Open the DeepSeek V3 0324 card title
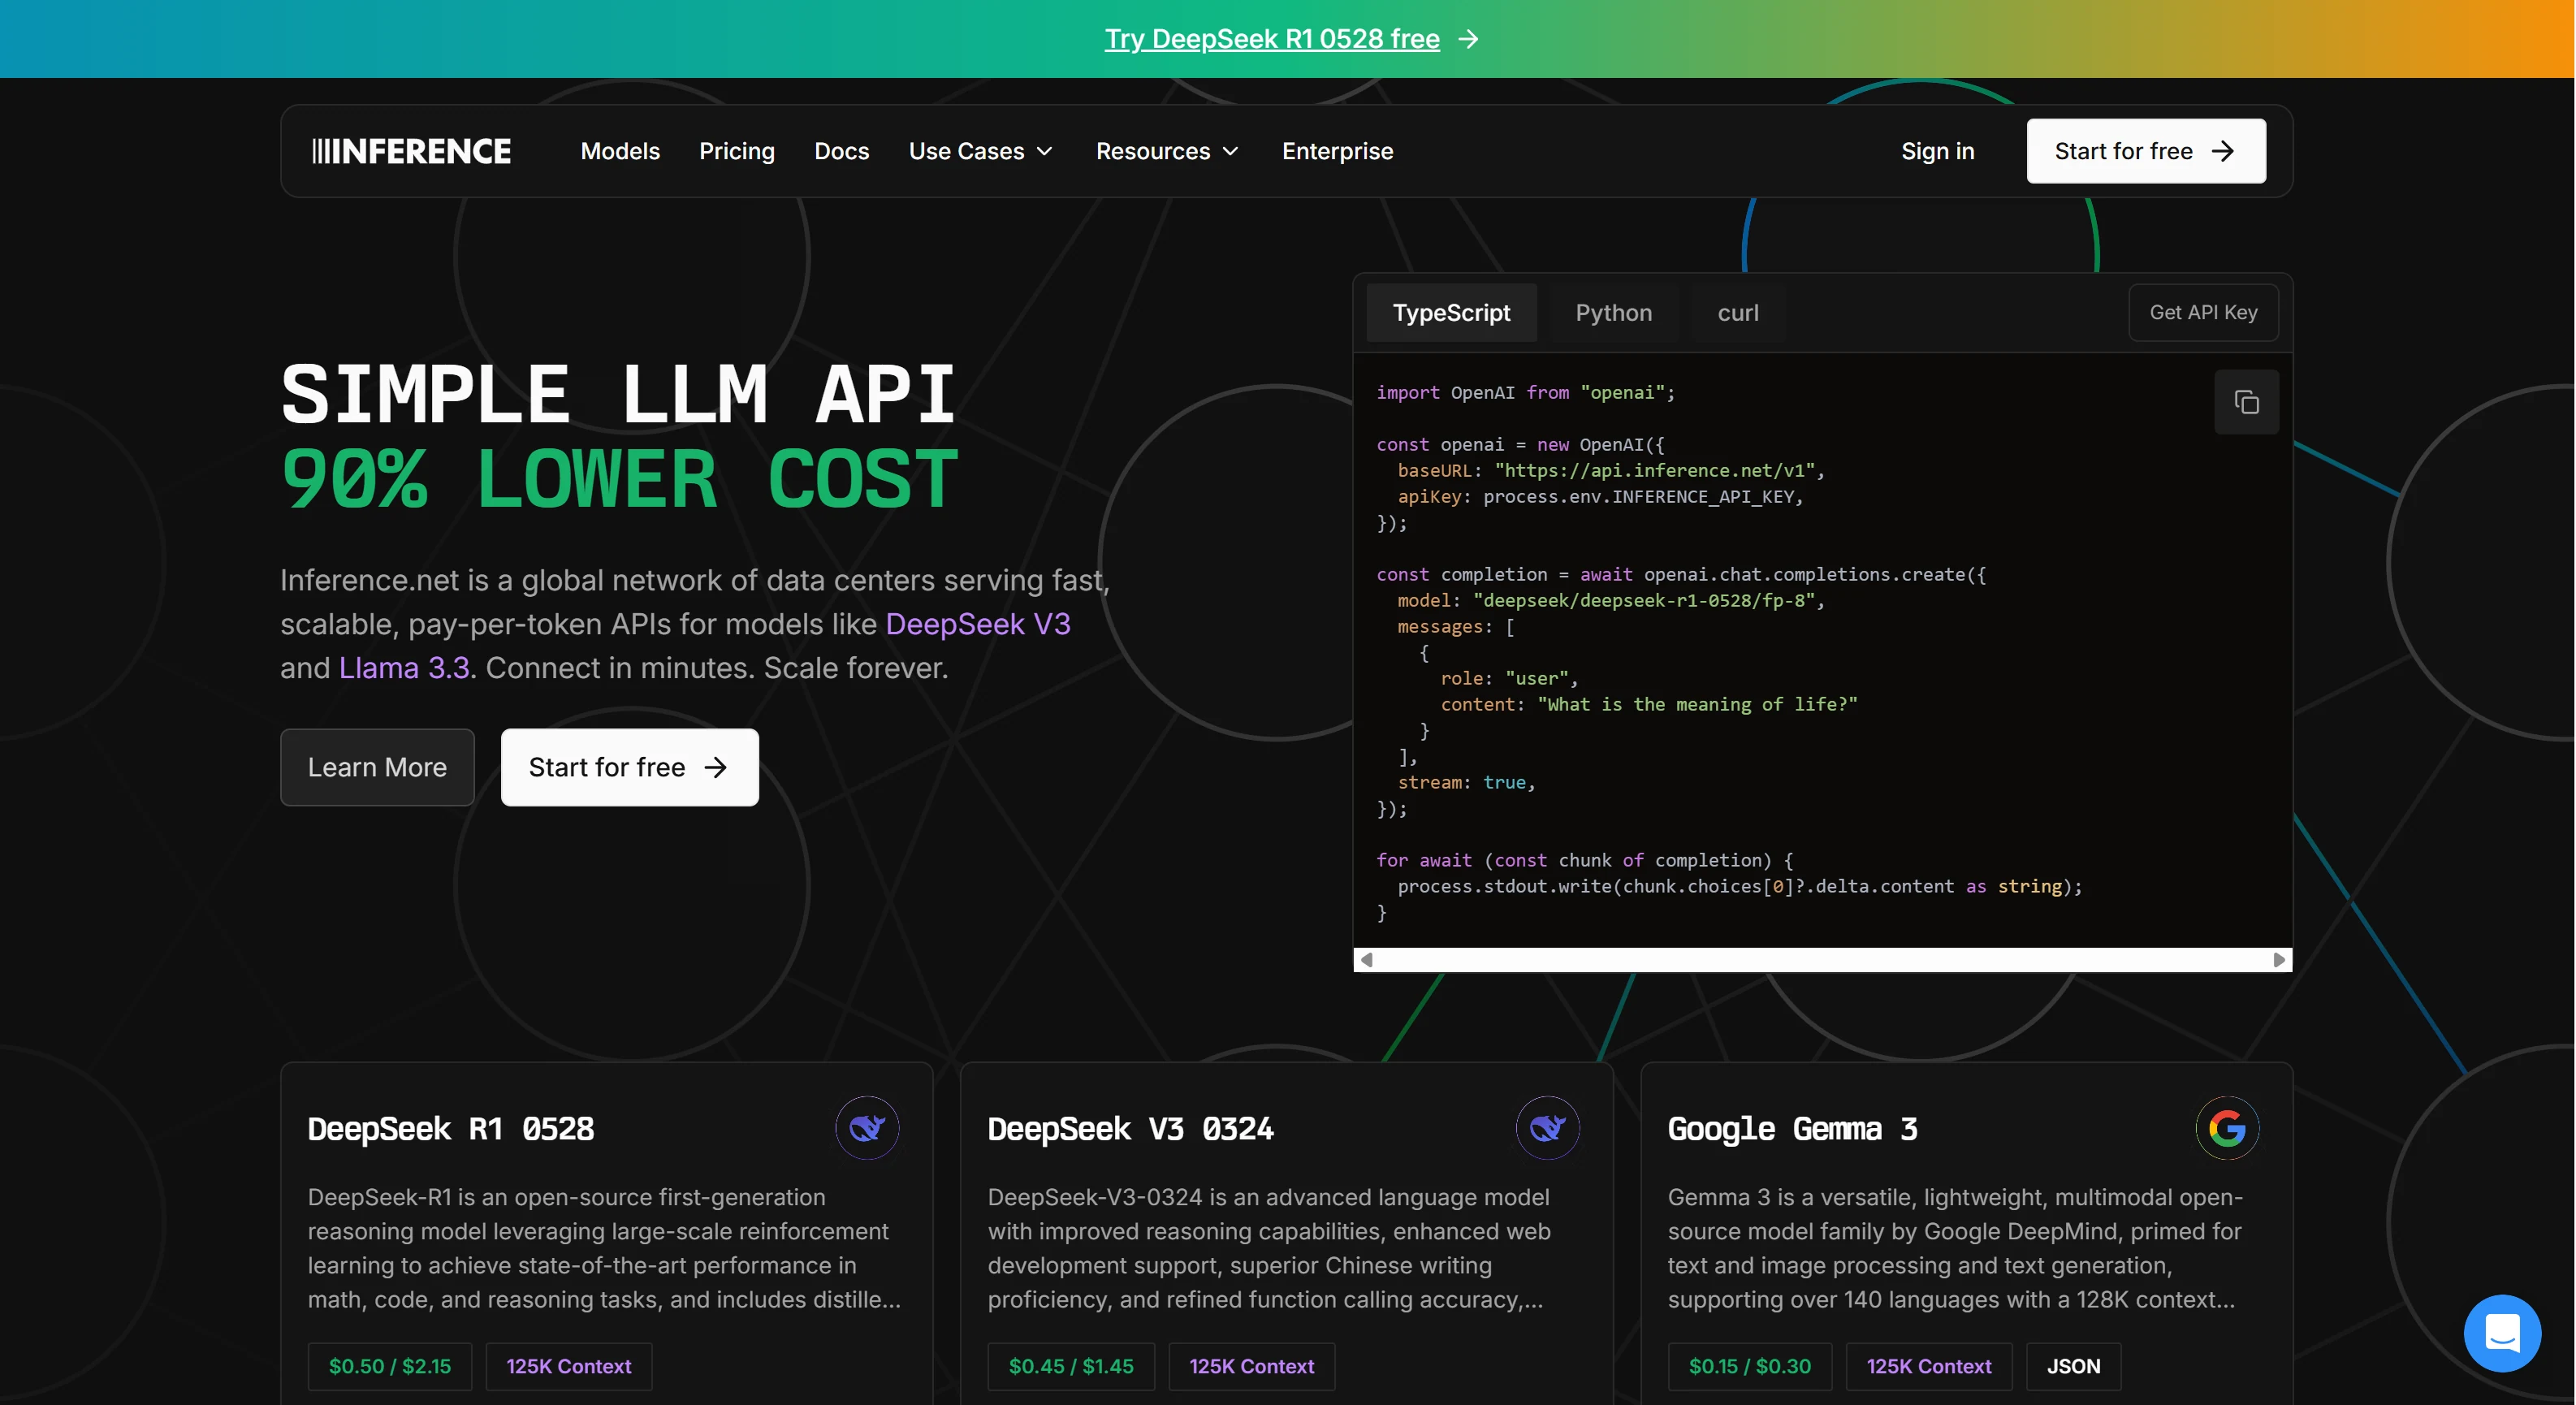The image size is (2576, 1405). [x=1131, y=1129]
